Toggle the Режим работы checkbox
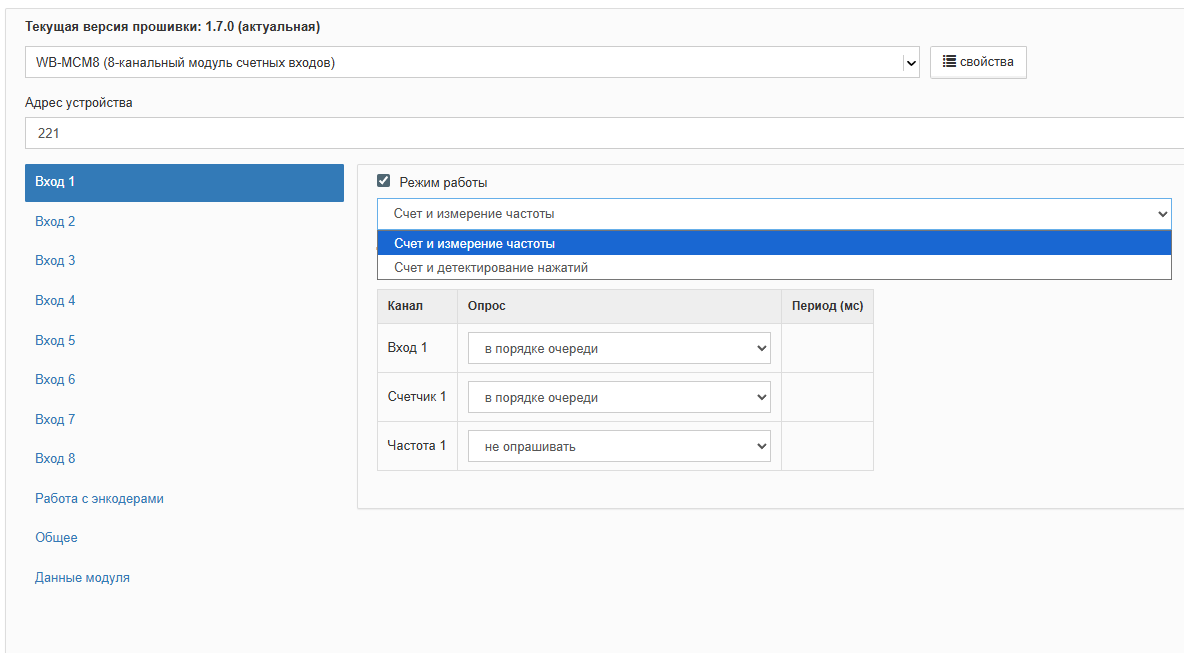 pos(383,182)
